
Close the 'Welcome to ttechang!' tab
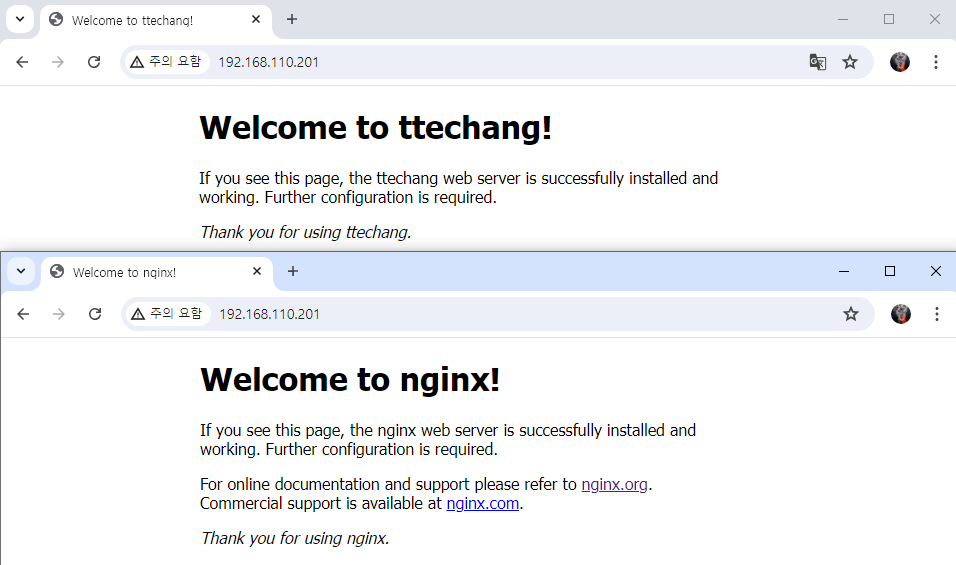coord(256,20)
